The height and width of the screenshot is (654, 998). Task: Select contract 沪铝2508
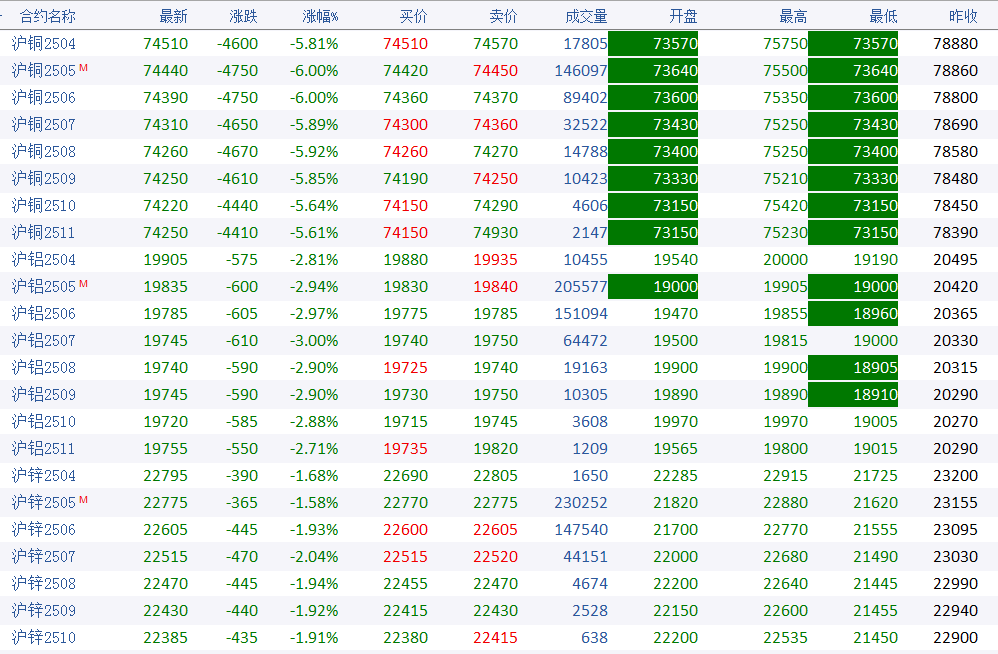tap(43, 368)
